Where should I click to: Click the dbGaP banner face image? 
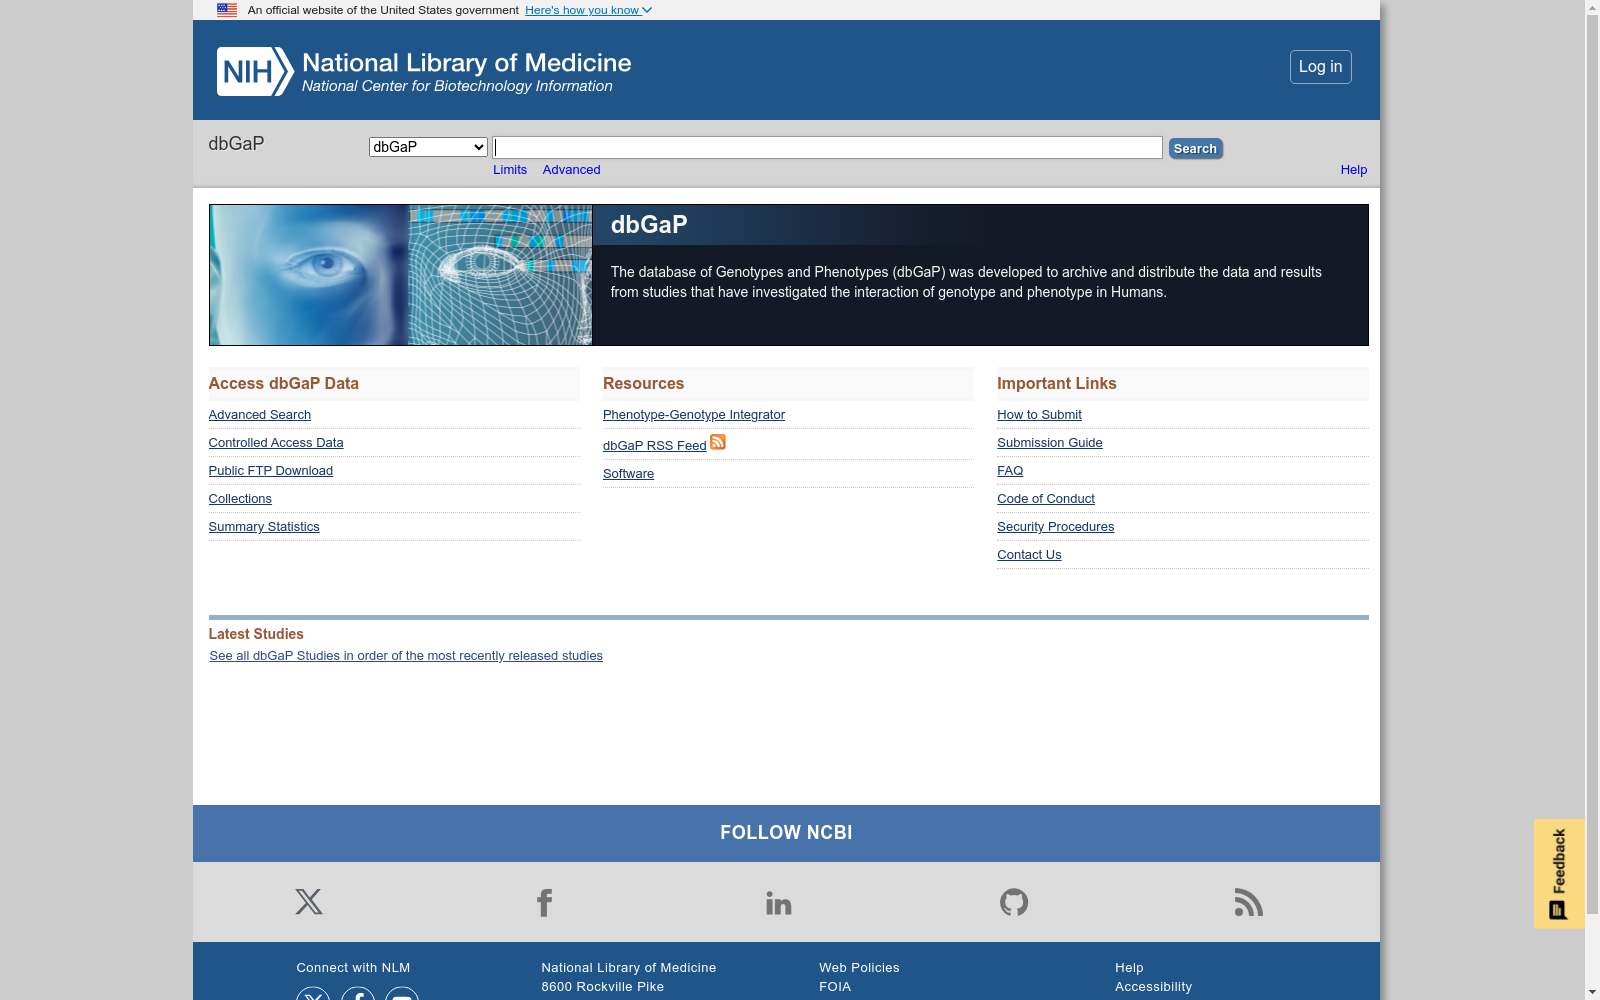400,275
